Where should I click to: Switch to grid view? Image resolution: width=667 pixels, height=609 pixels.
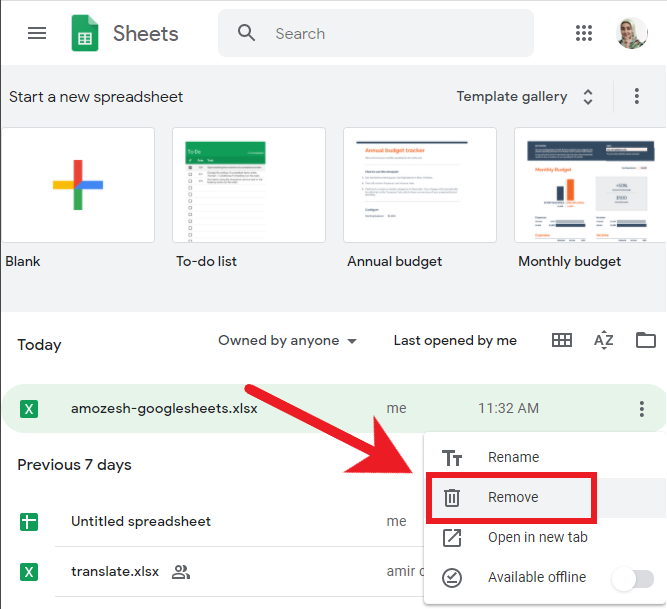[562, 340]
